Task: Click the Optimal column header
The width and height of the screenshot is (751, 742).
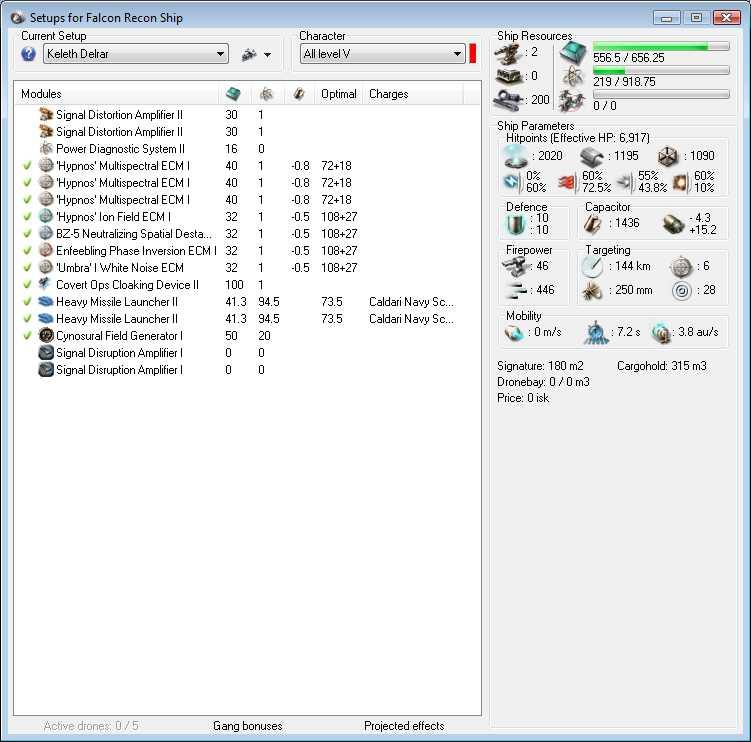Action: (339, 94)
